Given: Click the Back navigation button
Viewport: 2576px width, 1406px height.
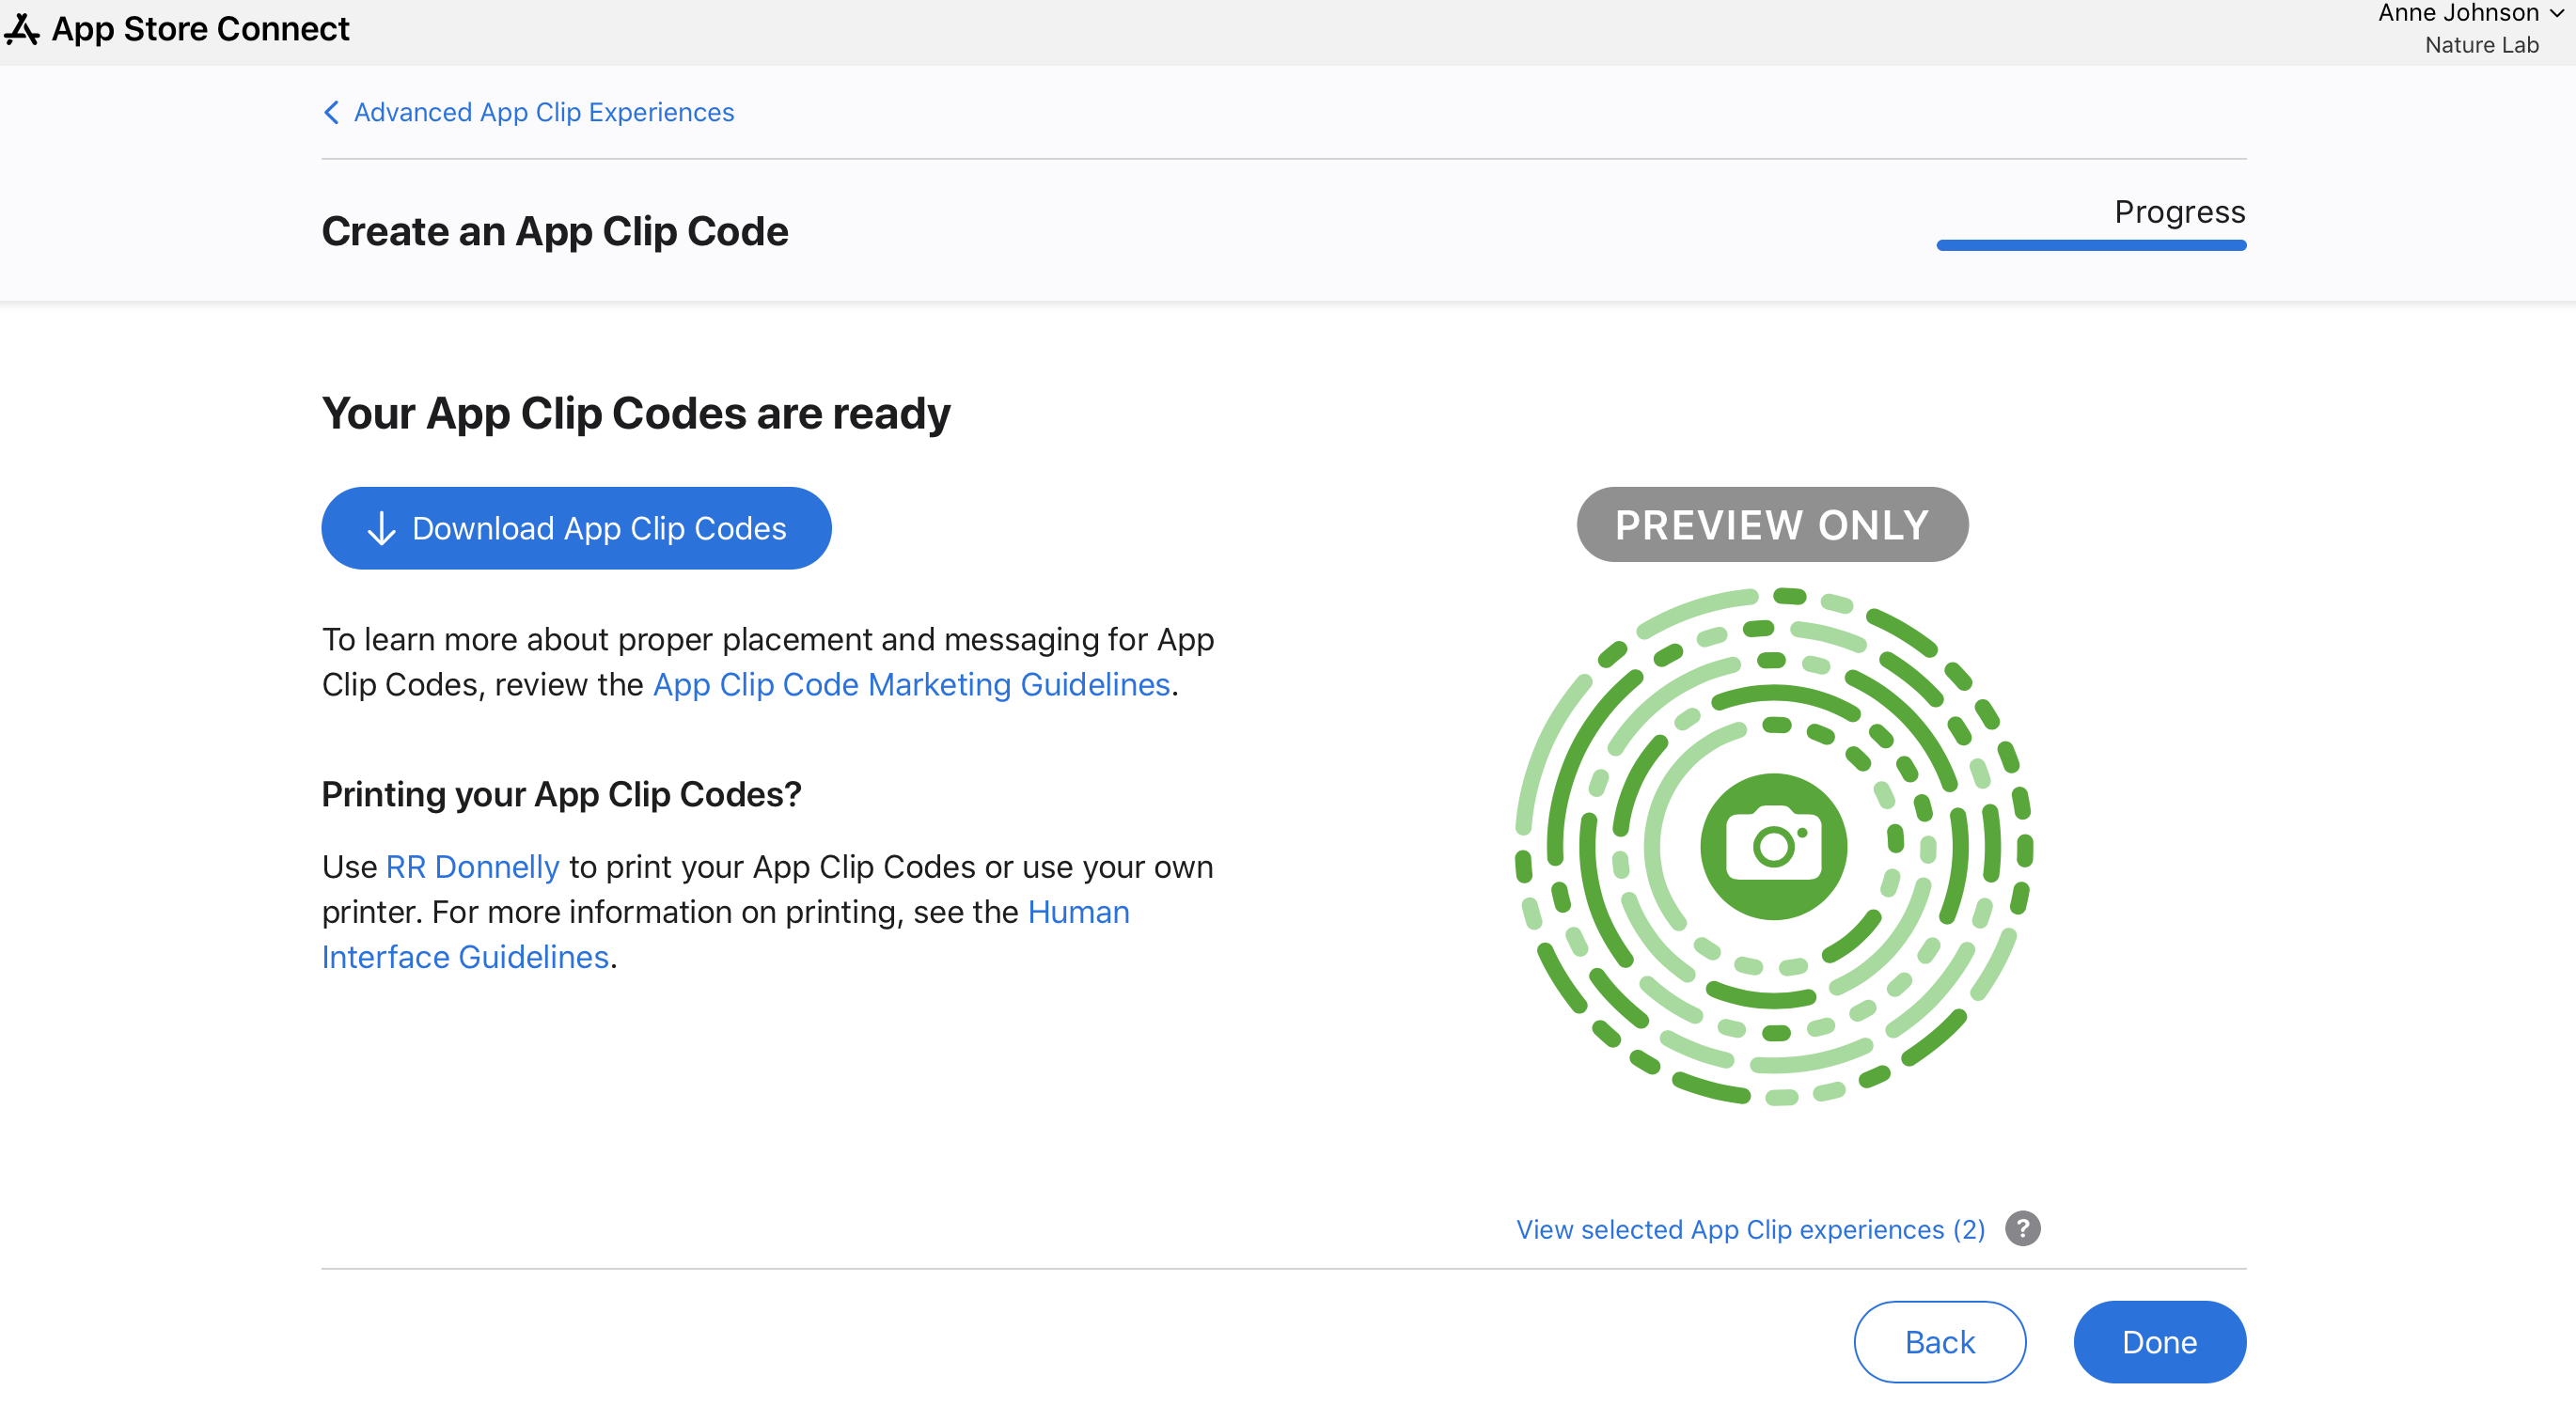Looking at the screenshot, I should click(1939, 1340).
